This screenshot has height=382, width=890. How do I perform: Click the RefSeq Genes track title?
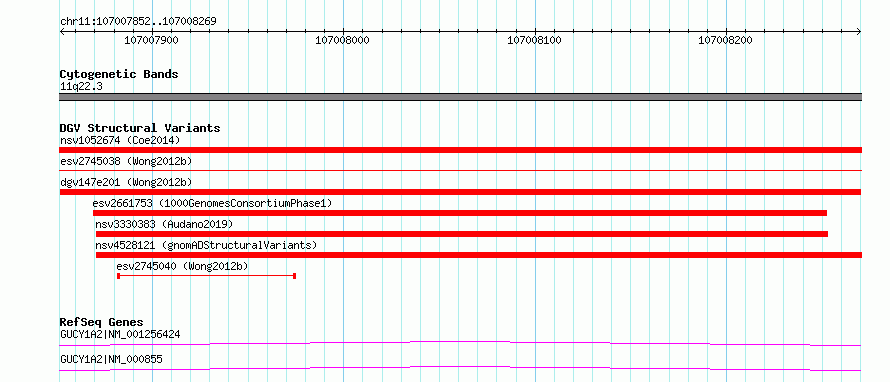[x=102, y=322]
